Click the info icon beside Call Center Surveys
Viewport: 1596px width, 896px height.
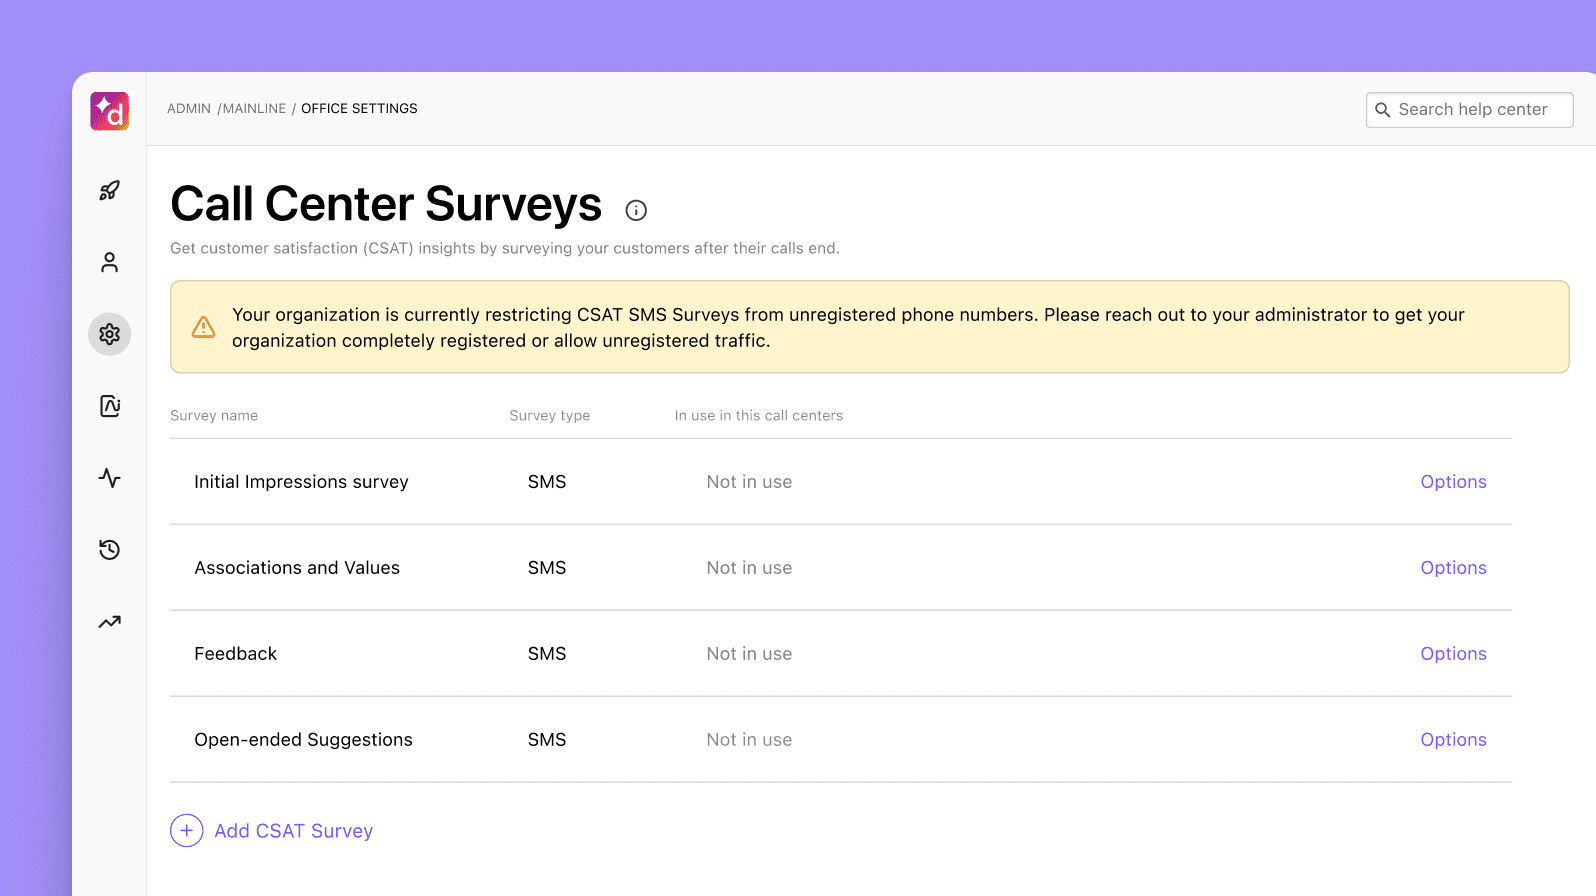pos(636,210)
